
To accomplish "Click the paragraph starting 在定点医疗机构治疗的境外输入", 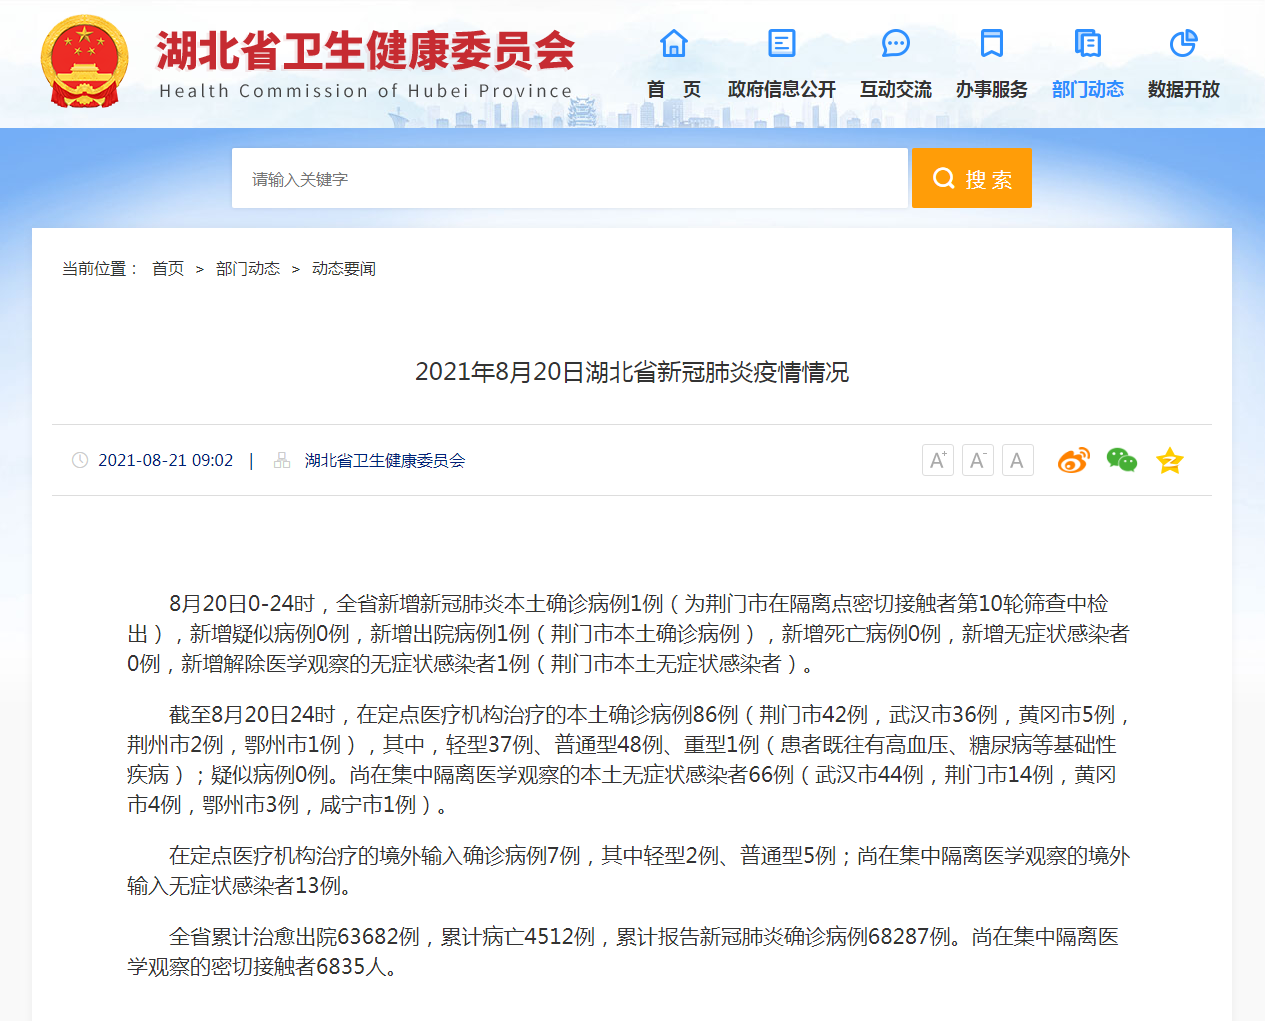I will click(x=628, y=871).
